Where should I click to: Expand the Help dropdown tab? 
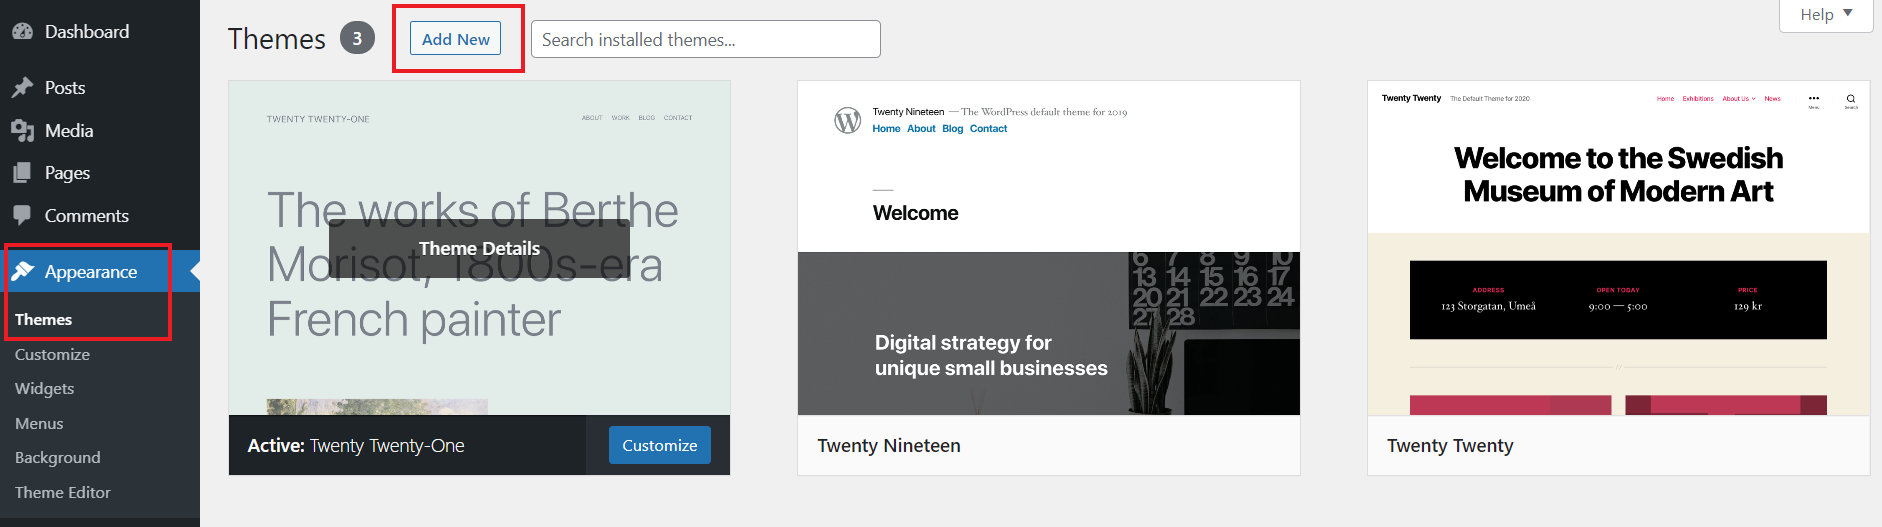pyautogui.click(x=1825, y=14)
